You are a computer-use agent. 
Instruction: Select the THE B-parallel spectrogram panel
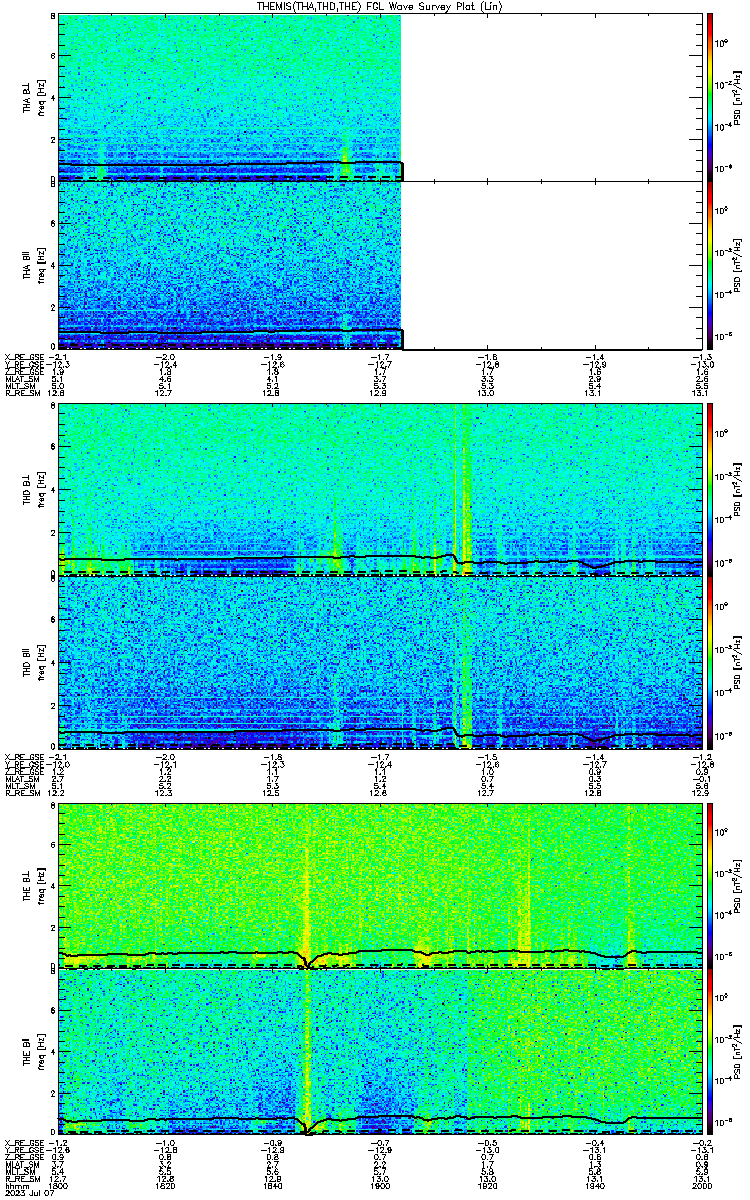point(381,1052)
